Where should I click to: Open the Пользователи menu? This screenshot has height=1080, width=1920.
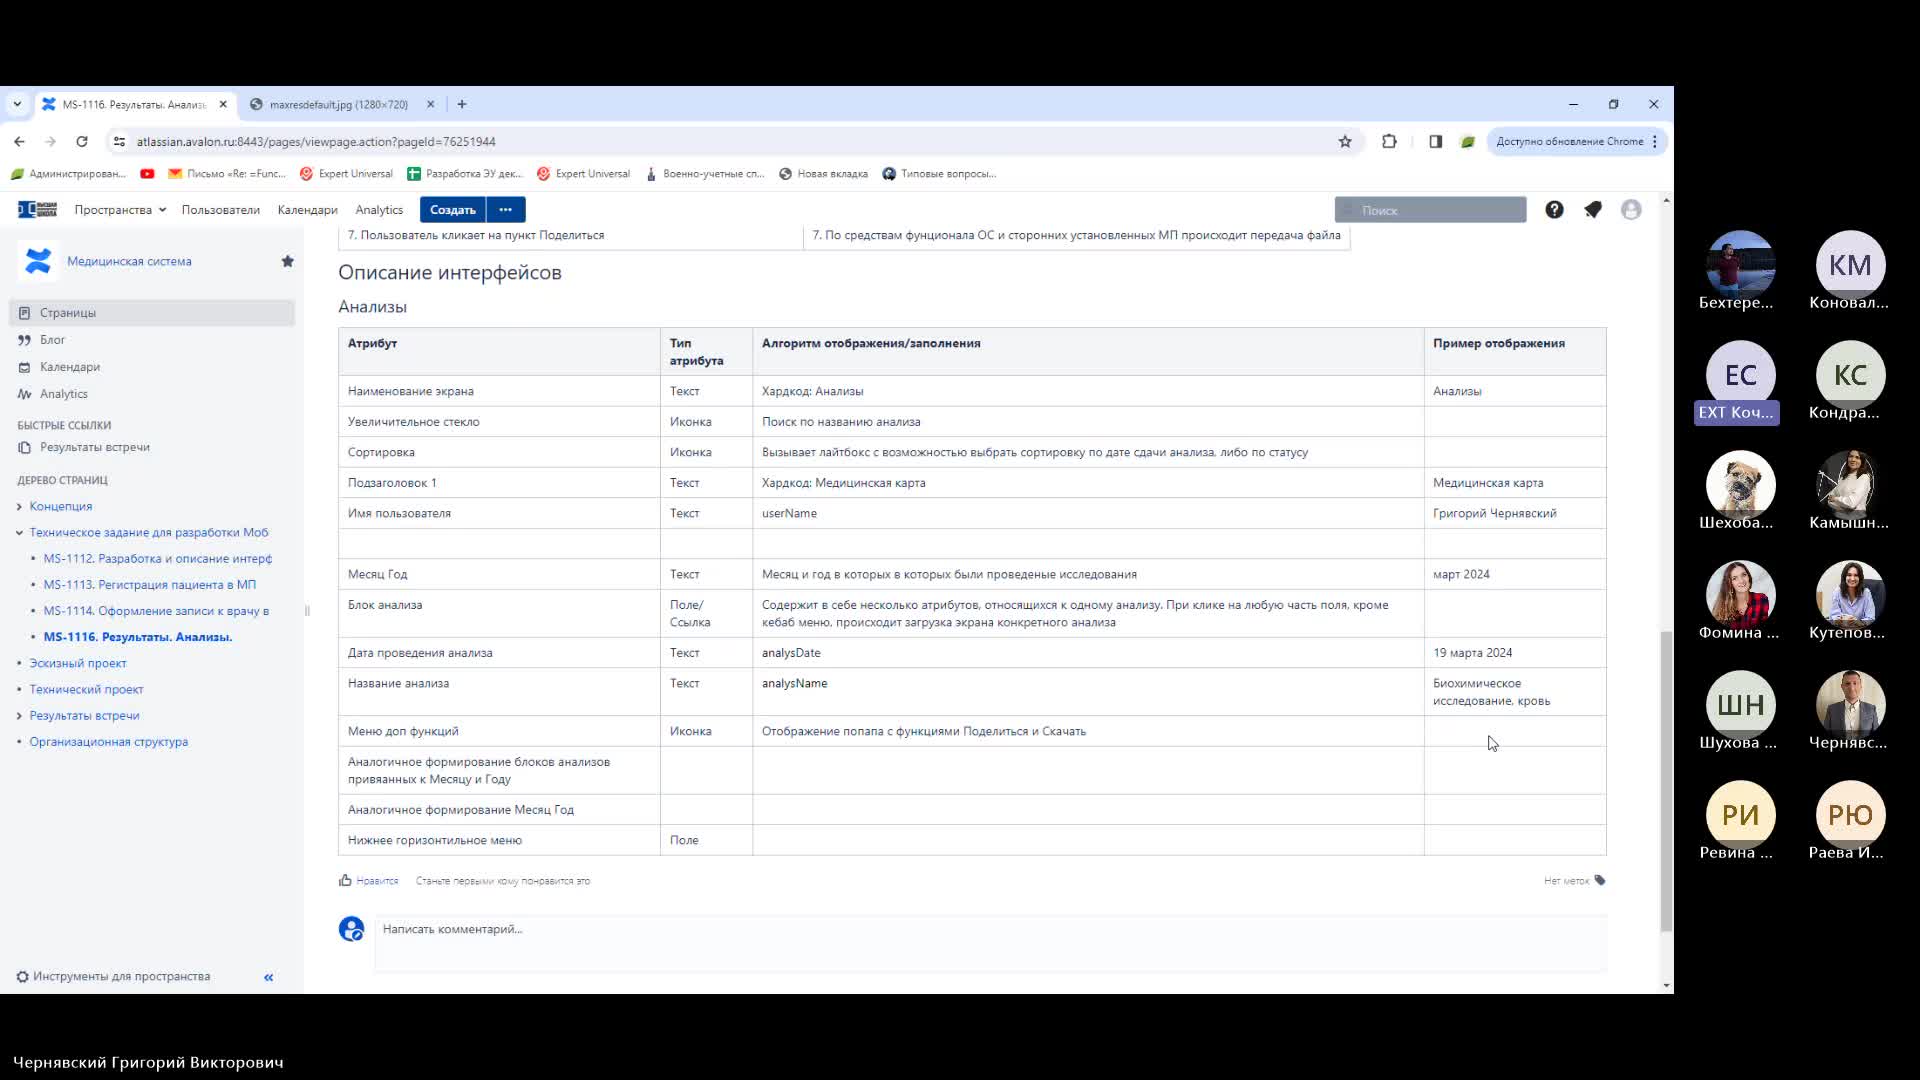click(x=220, y=209)
